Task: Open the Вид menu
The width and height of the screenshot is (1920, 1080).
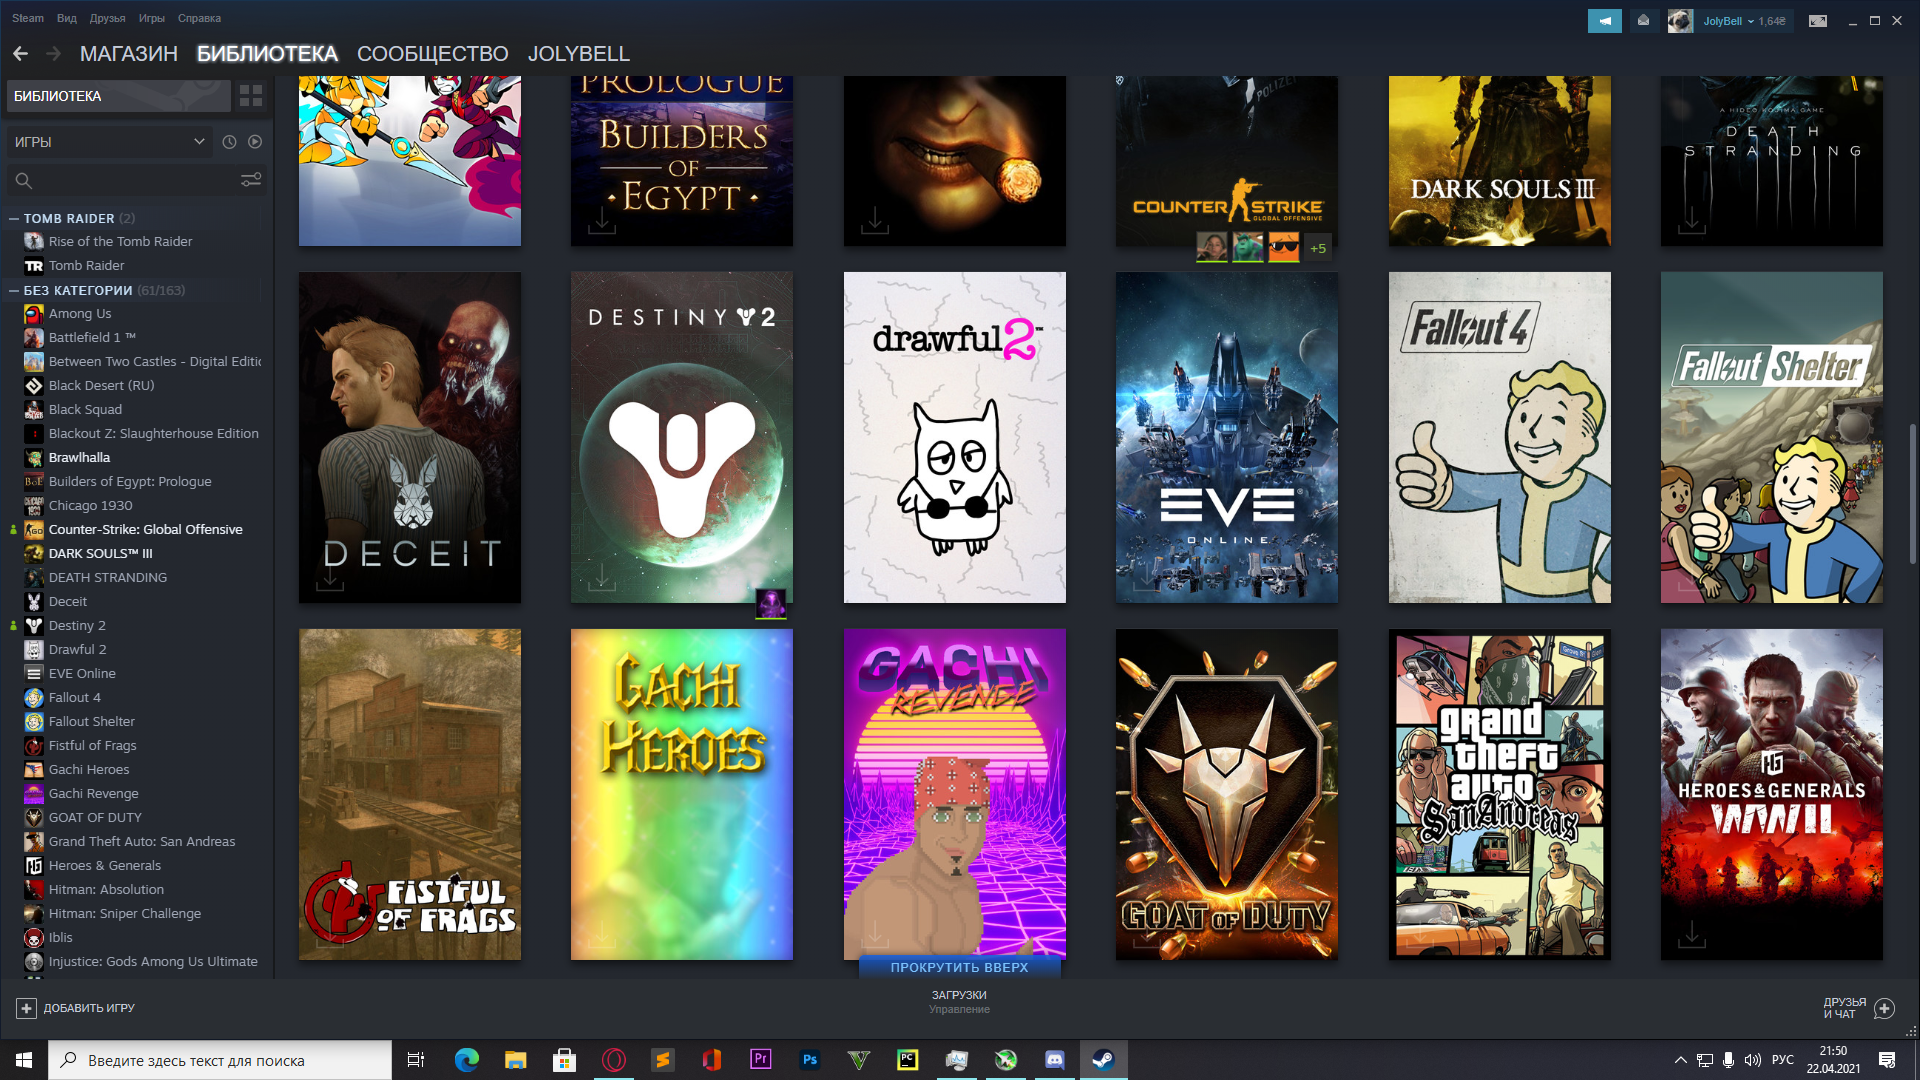Action: point(67,18)
